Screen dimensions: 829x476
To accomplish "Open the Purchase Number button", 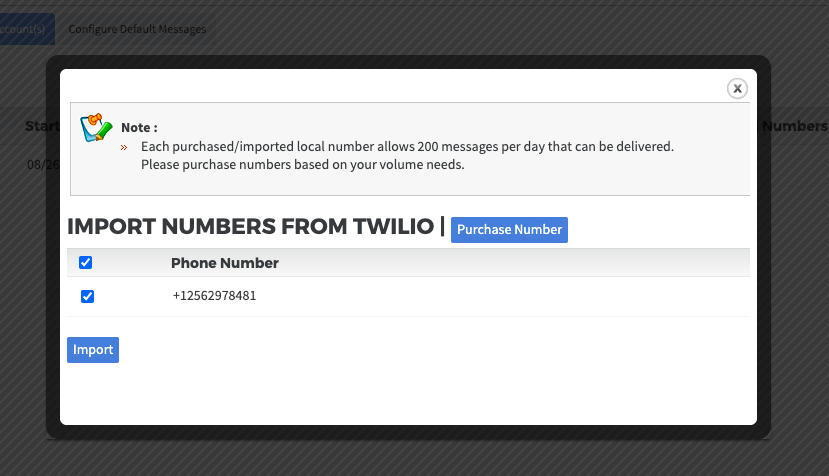I will (509, 230).
